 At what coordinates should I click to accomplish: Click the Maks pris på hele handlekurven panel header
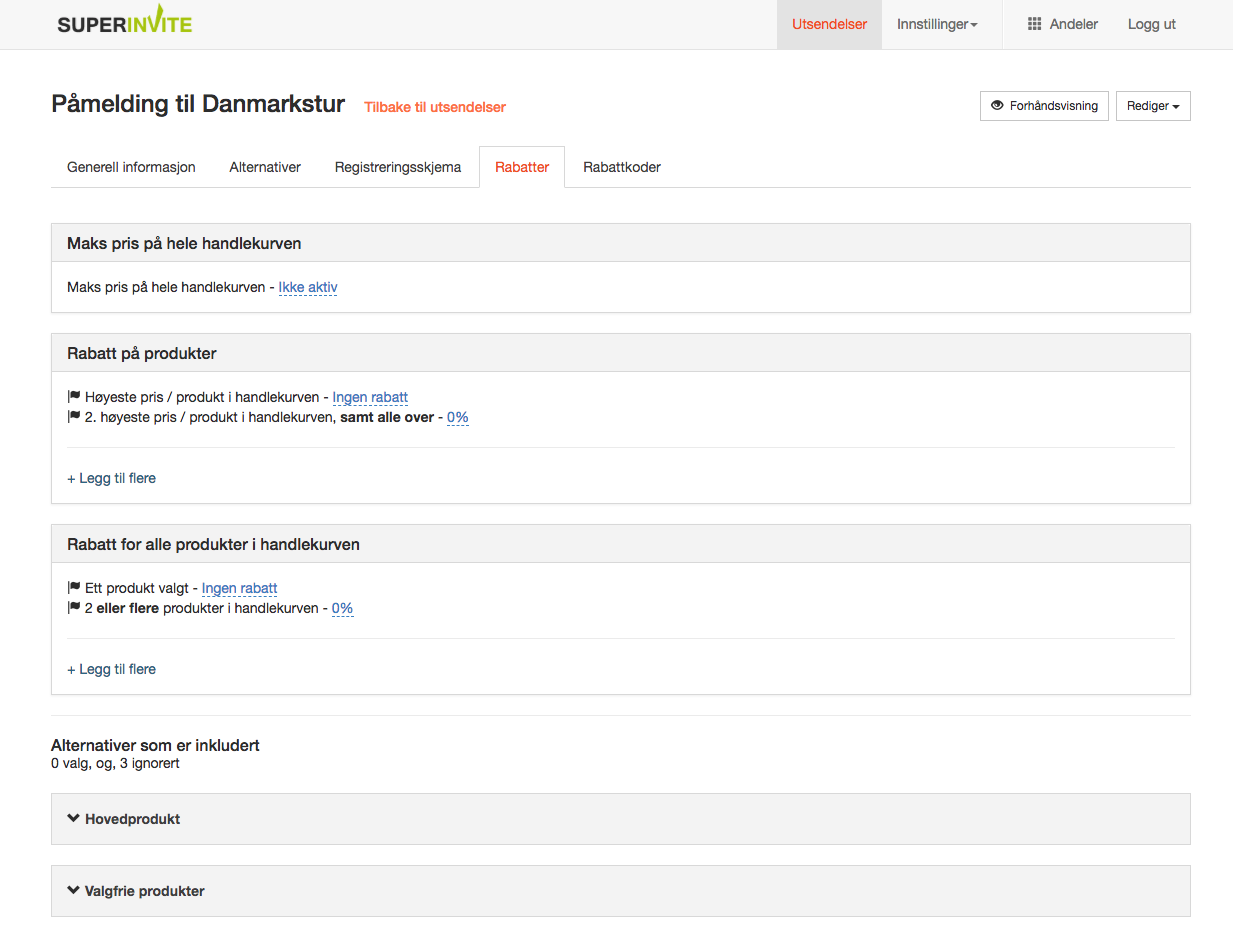click(x=620, y=243)
